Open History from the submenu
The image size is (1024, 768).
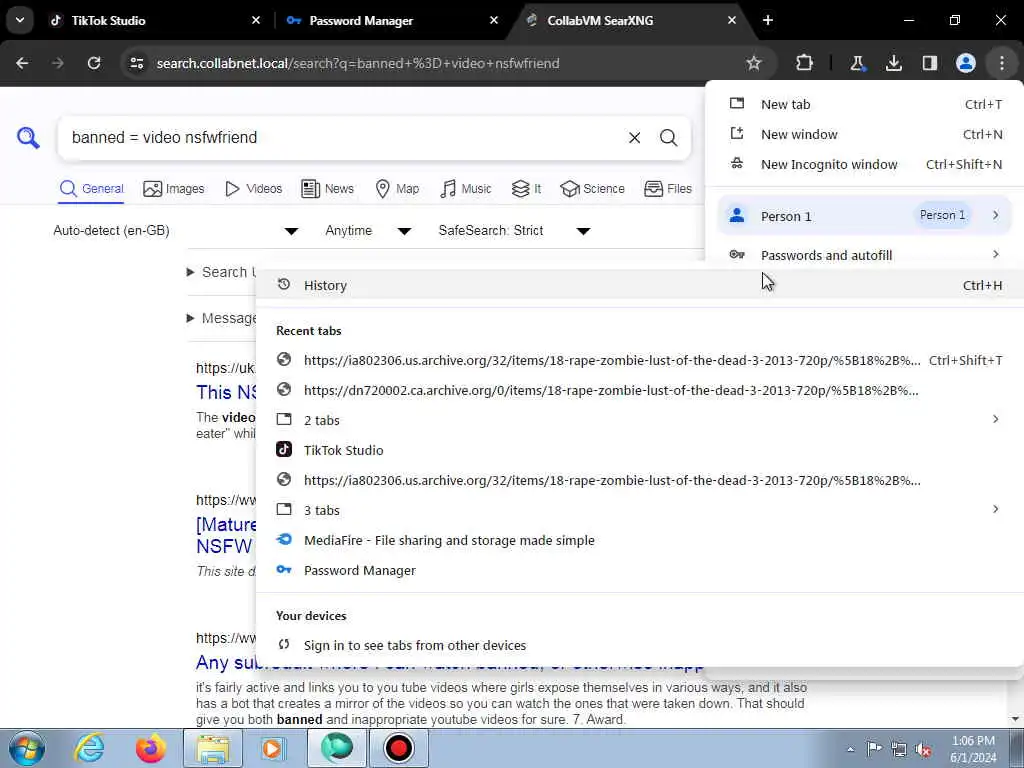639,285
